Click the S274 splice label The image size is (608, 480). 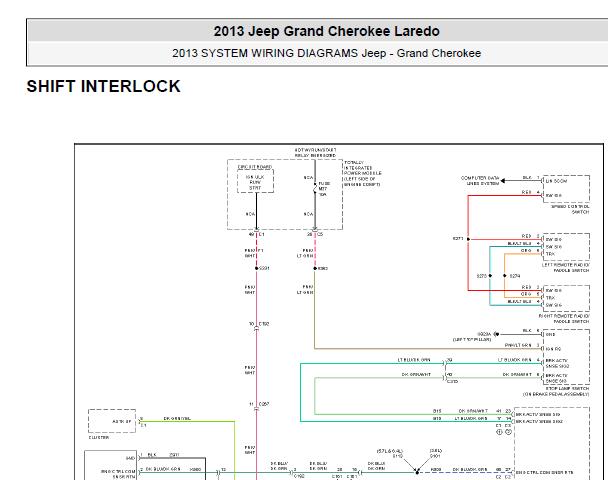pos(515,276)
